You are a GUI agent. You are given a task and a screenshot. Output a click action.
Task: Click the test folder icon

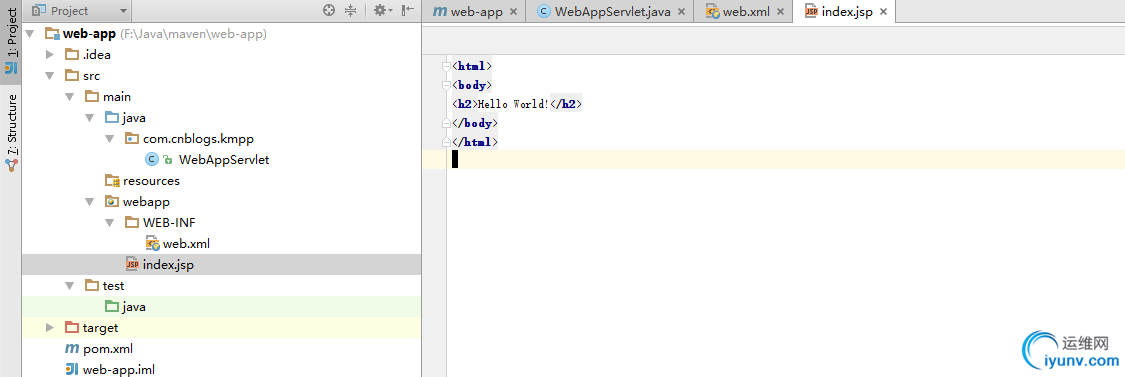[92, 286]
